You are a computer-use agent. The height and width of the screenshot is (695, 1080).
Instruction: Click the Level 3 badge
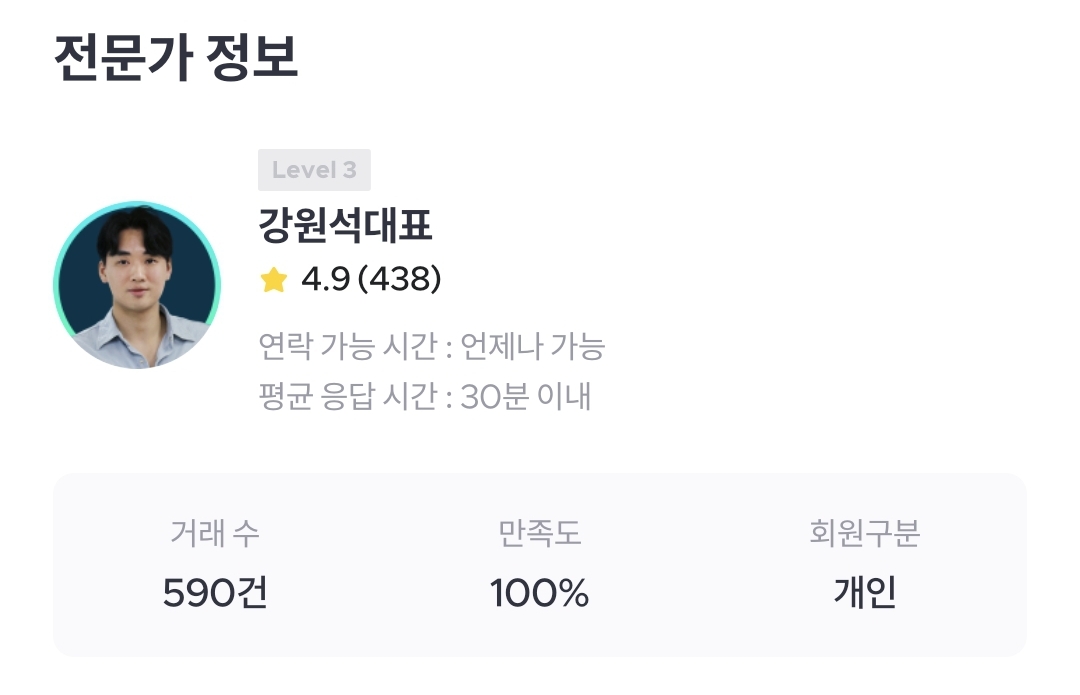314,170
